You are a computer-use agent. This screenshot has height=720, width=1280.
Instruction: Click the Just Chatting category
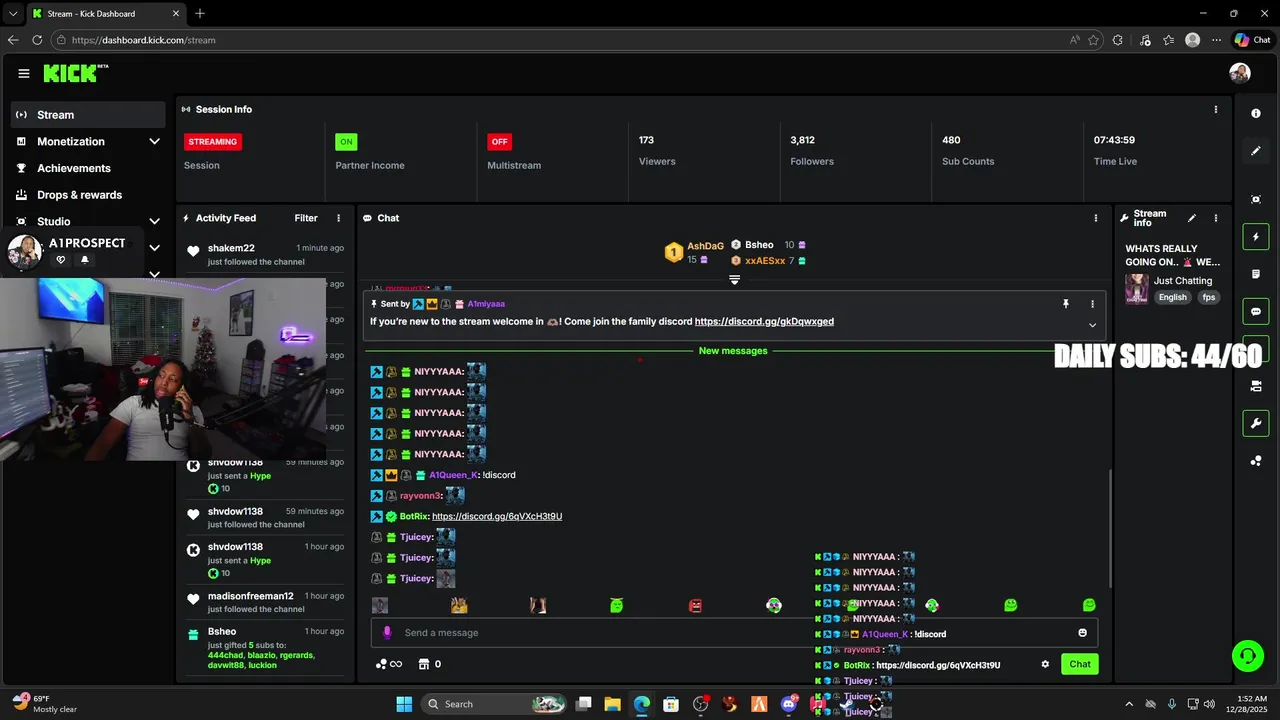point(1183,281)
